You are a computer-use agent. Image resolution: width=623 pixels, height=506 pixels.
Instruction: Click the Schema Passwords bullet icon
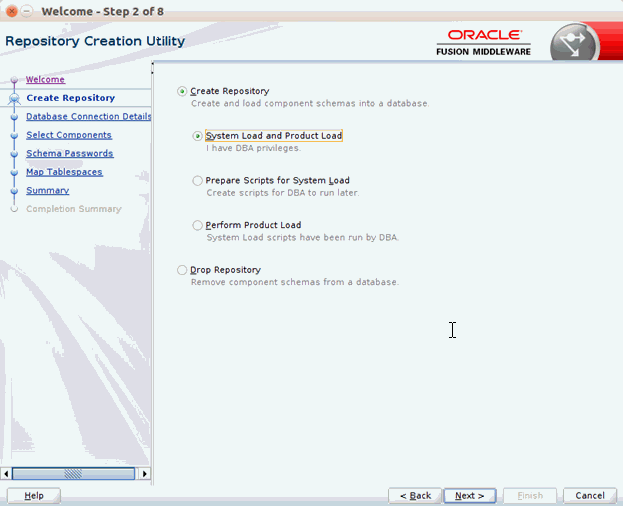click(x=14, y=154)
